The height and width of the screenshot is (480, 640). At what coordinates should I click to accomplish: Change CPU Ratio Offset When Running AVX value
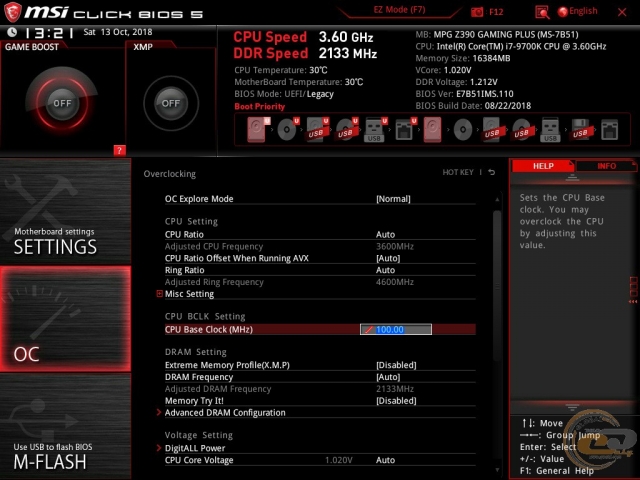[x=388, y=258]
